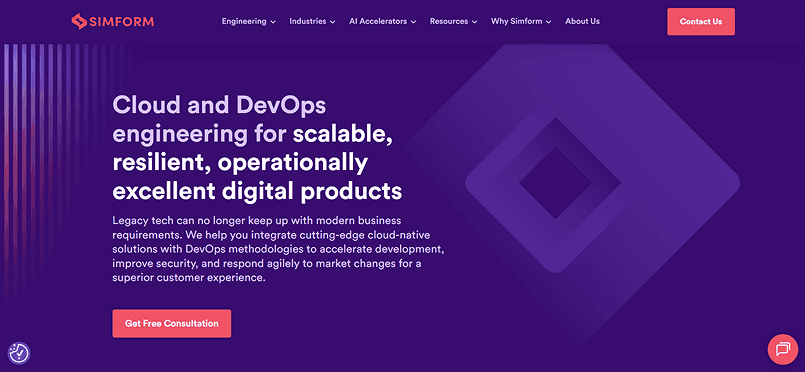Open the AI Accelerators menu

pyautogui.click(x=382, y=22)
